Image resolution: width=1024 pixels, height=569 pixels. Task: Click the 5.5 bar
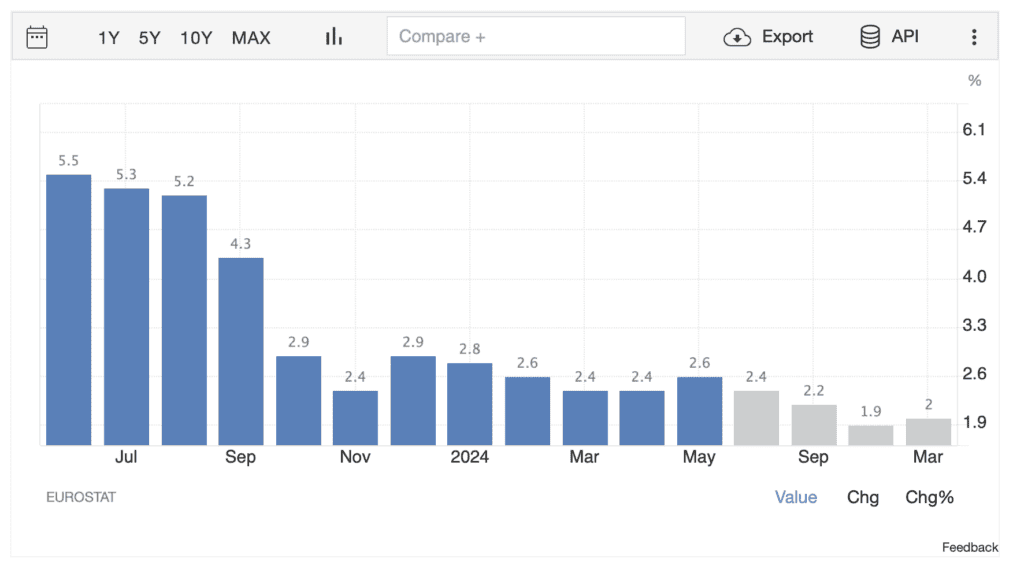coord(69,310)
